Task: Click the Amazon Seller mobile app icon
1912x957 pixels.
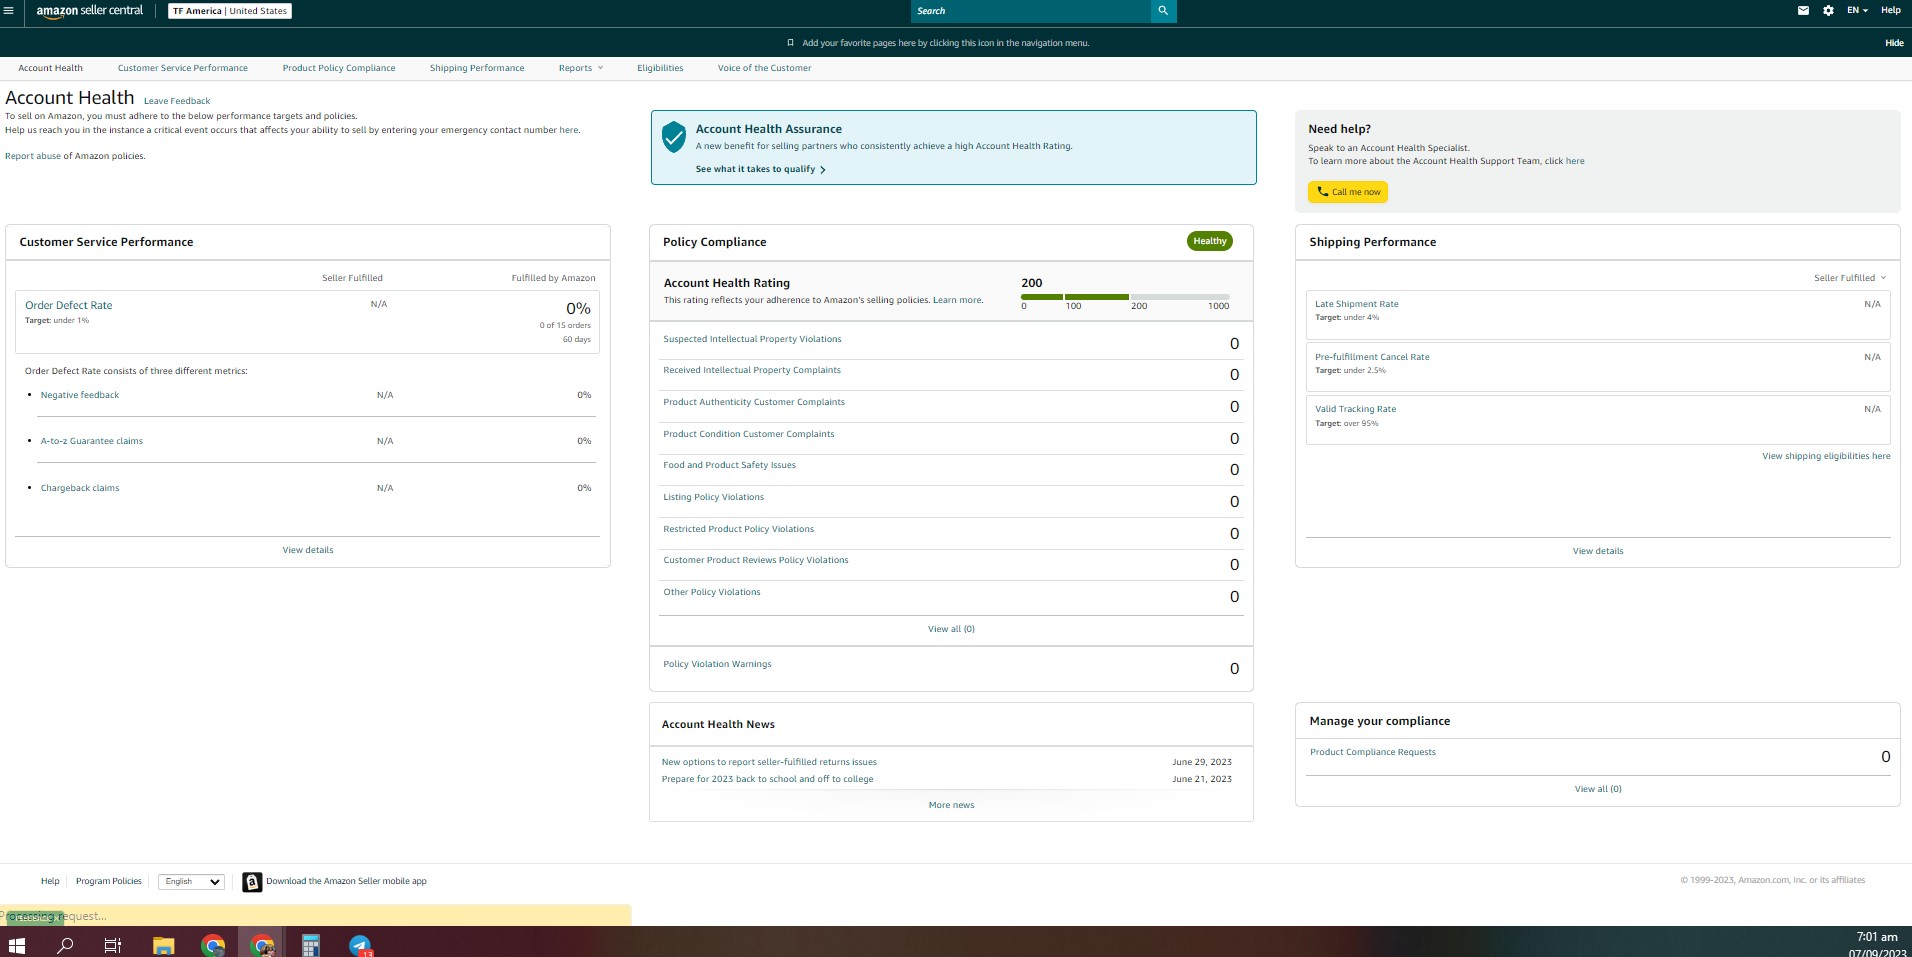Action: (252, 882)
